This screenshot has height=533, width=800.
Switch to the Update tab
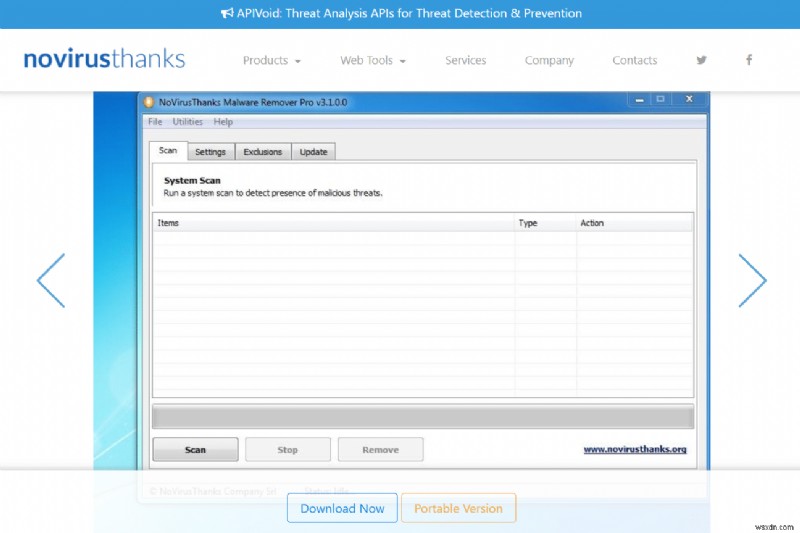pyautogui.click(x=313, y=152)
